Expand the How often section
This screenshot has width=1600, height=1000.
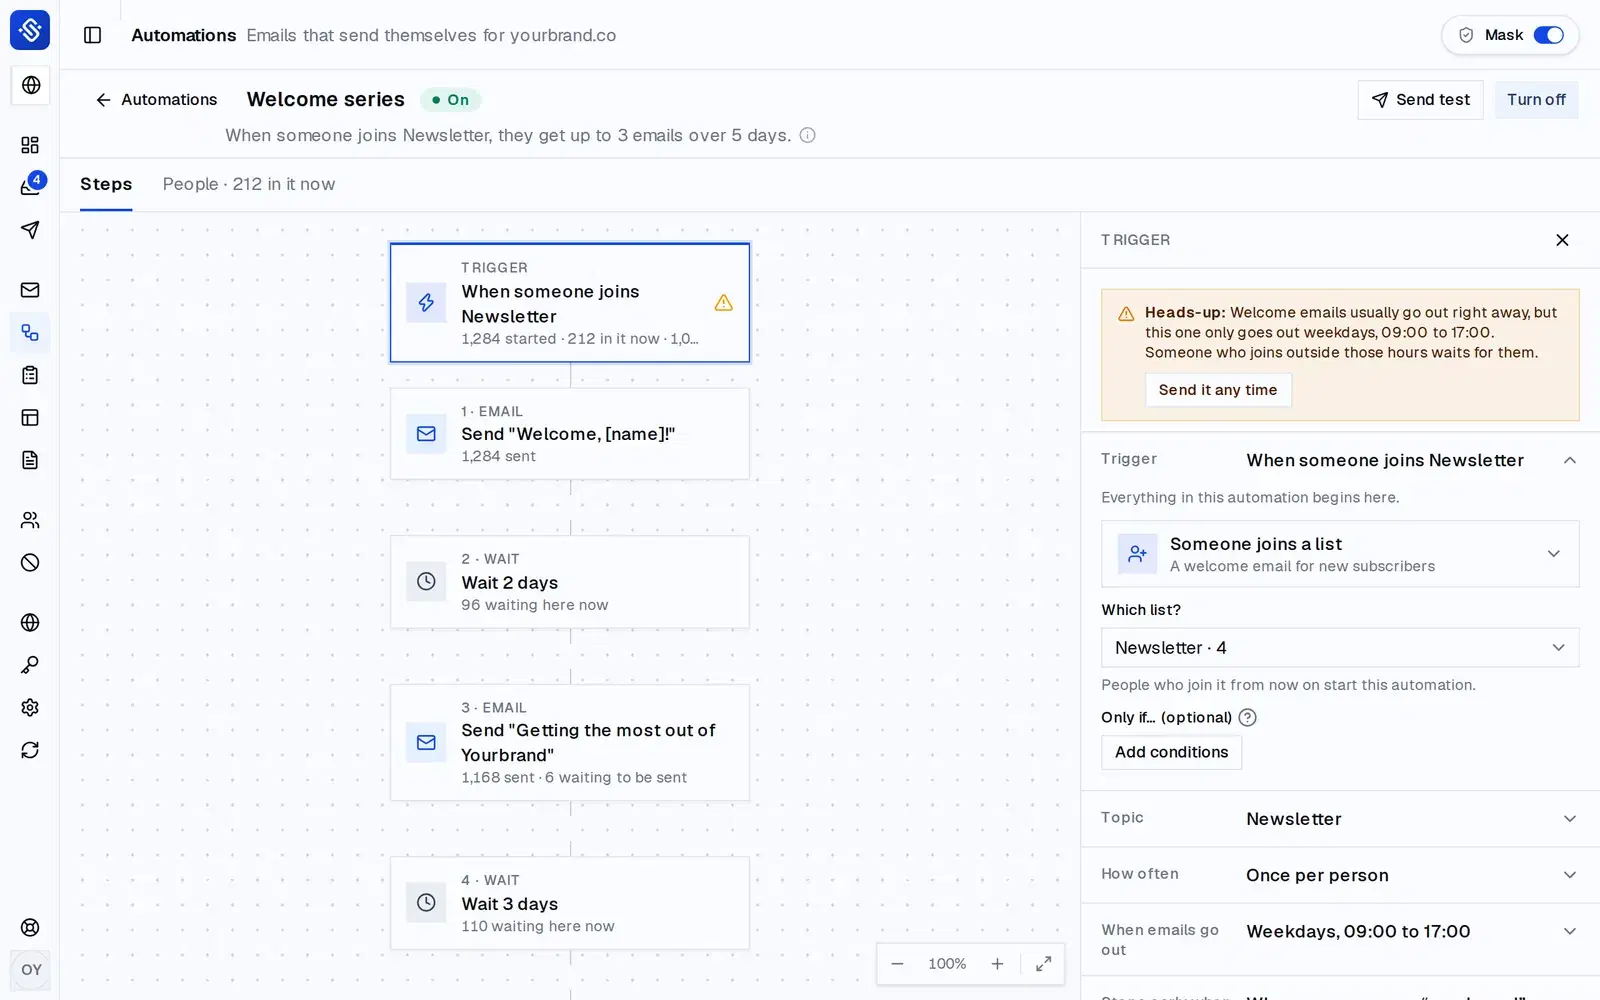tap(1340, 875)
